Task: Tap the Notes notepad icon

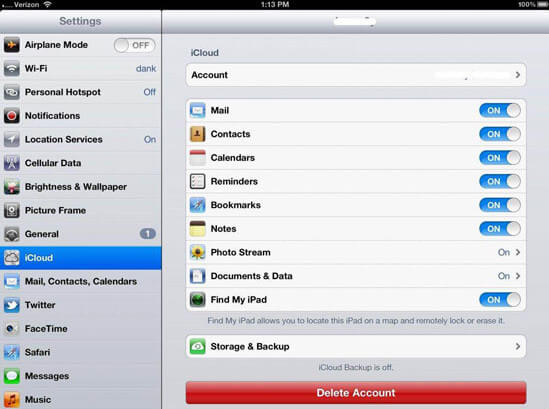Action: 197,229
